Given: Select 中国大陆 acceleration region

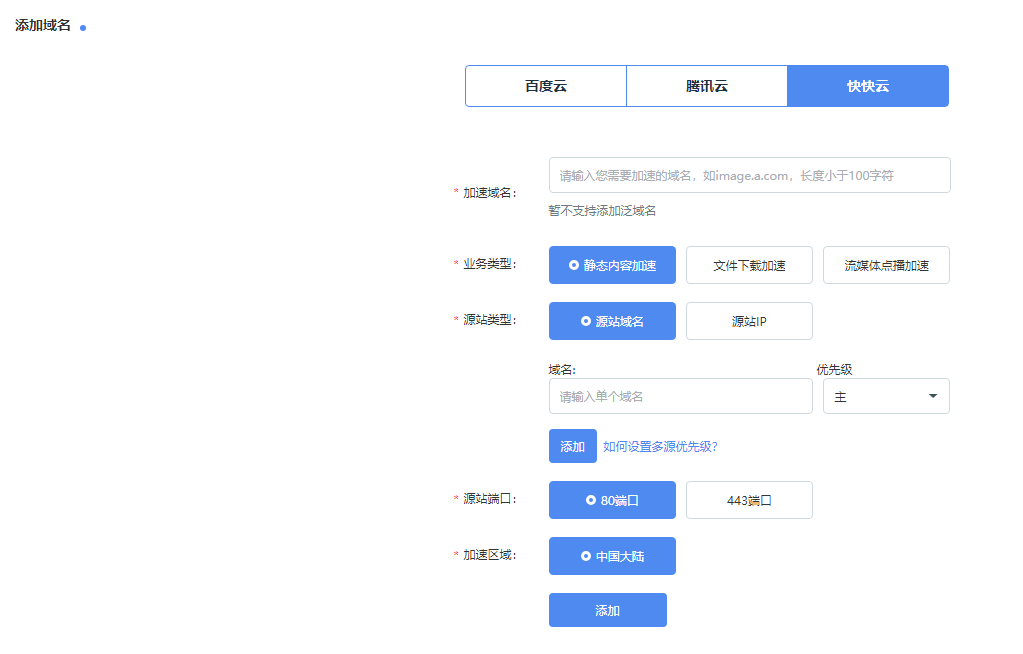Looking at the screenshot, I should (612, 556).
